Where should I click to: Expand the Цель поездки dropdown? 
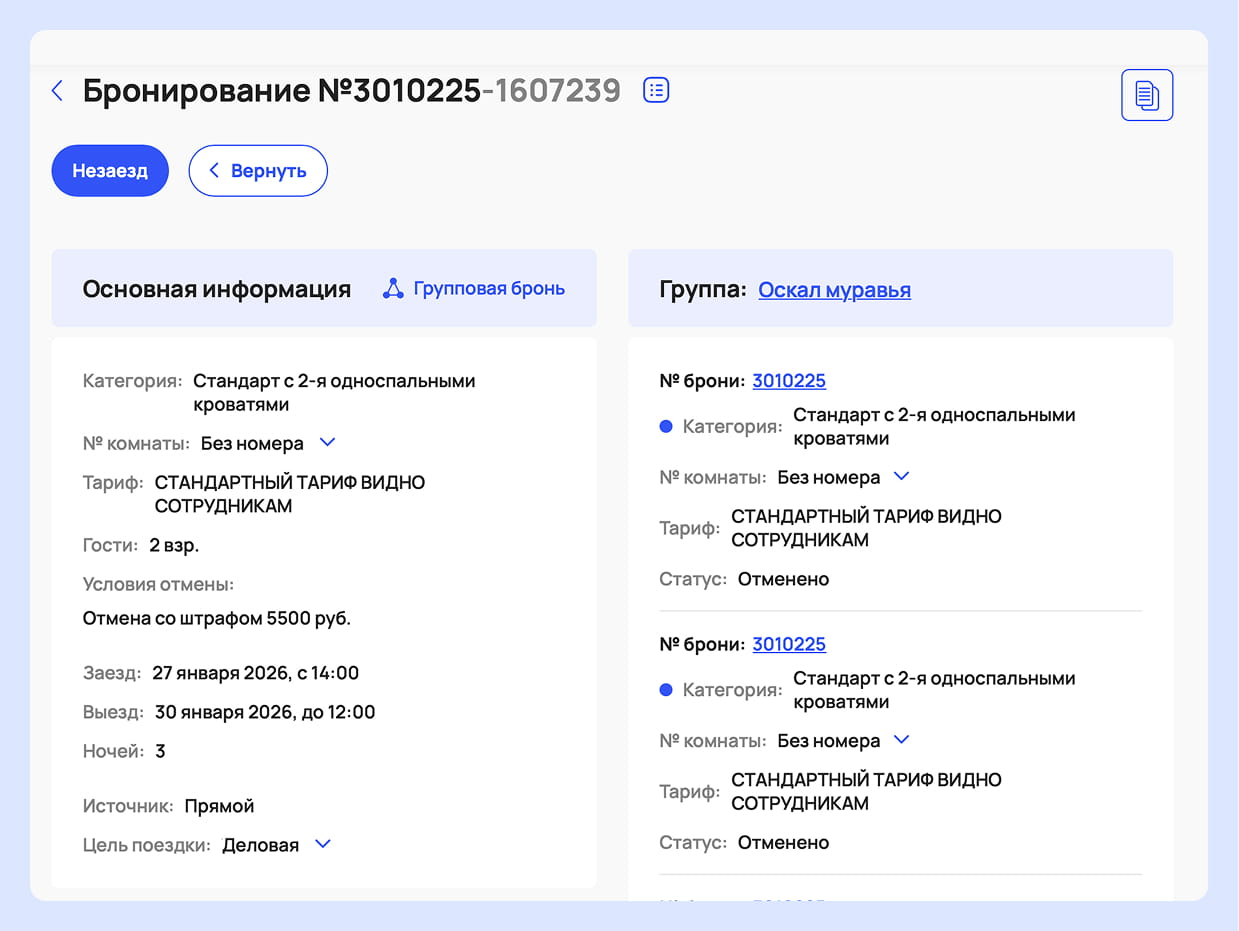point(322,844)
